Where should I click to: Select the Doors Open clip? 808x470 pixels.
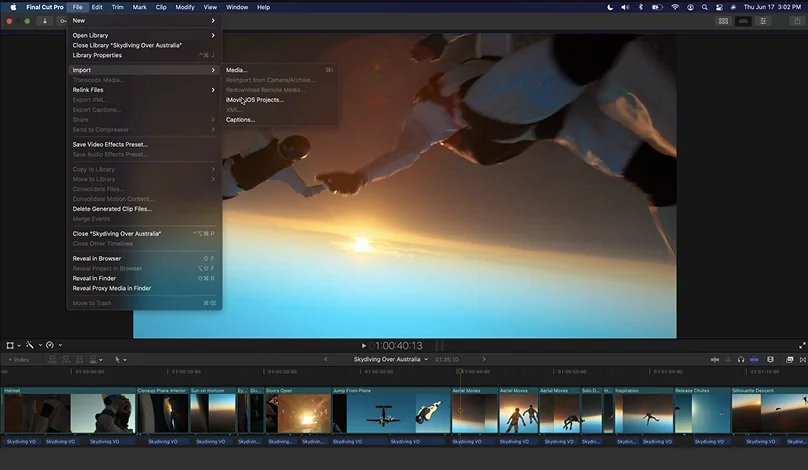pos(297,410)
